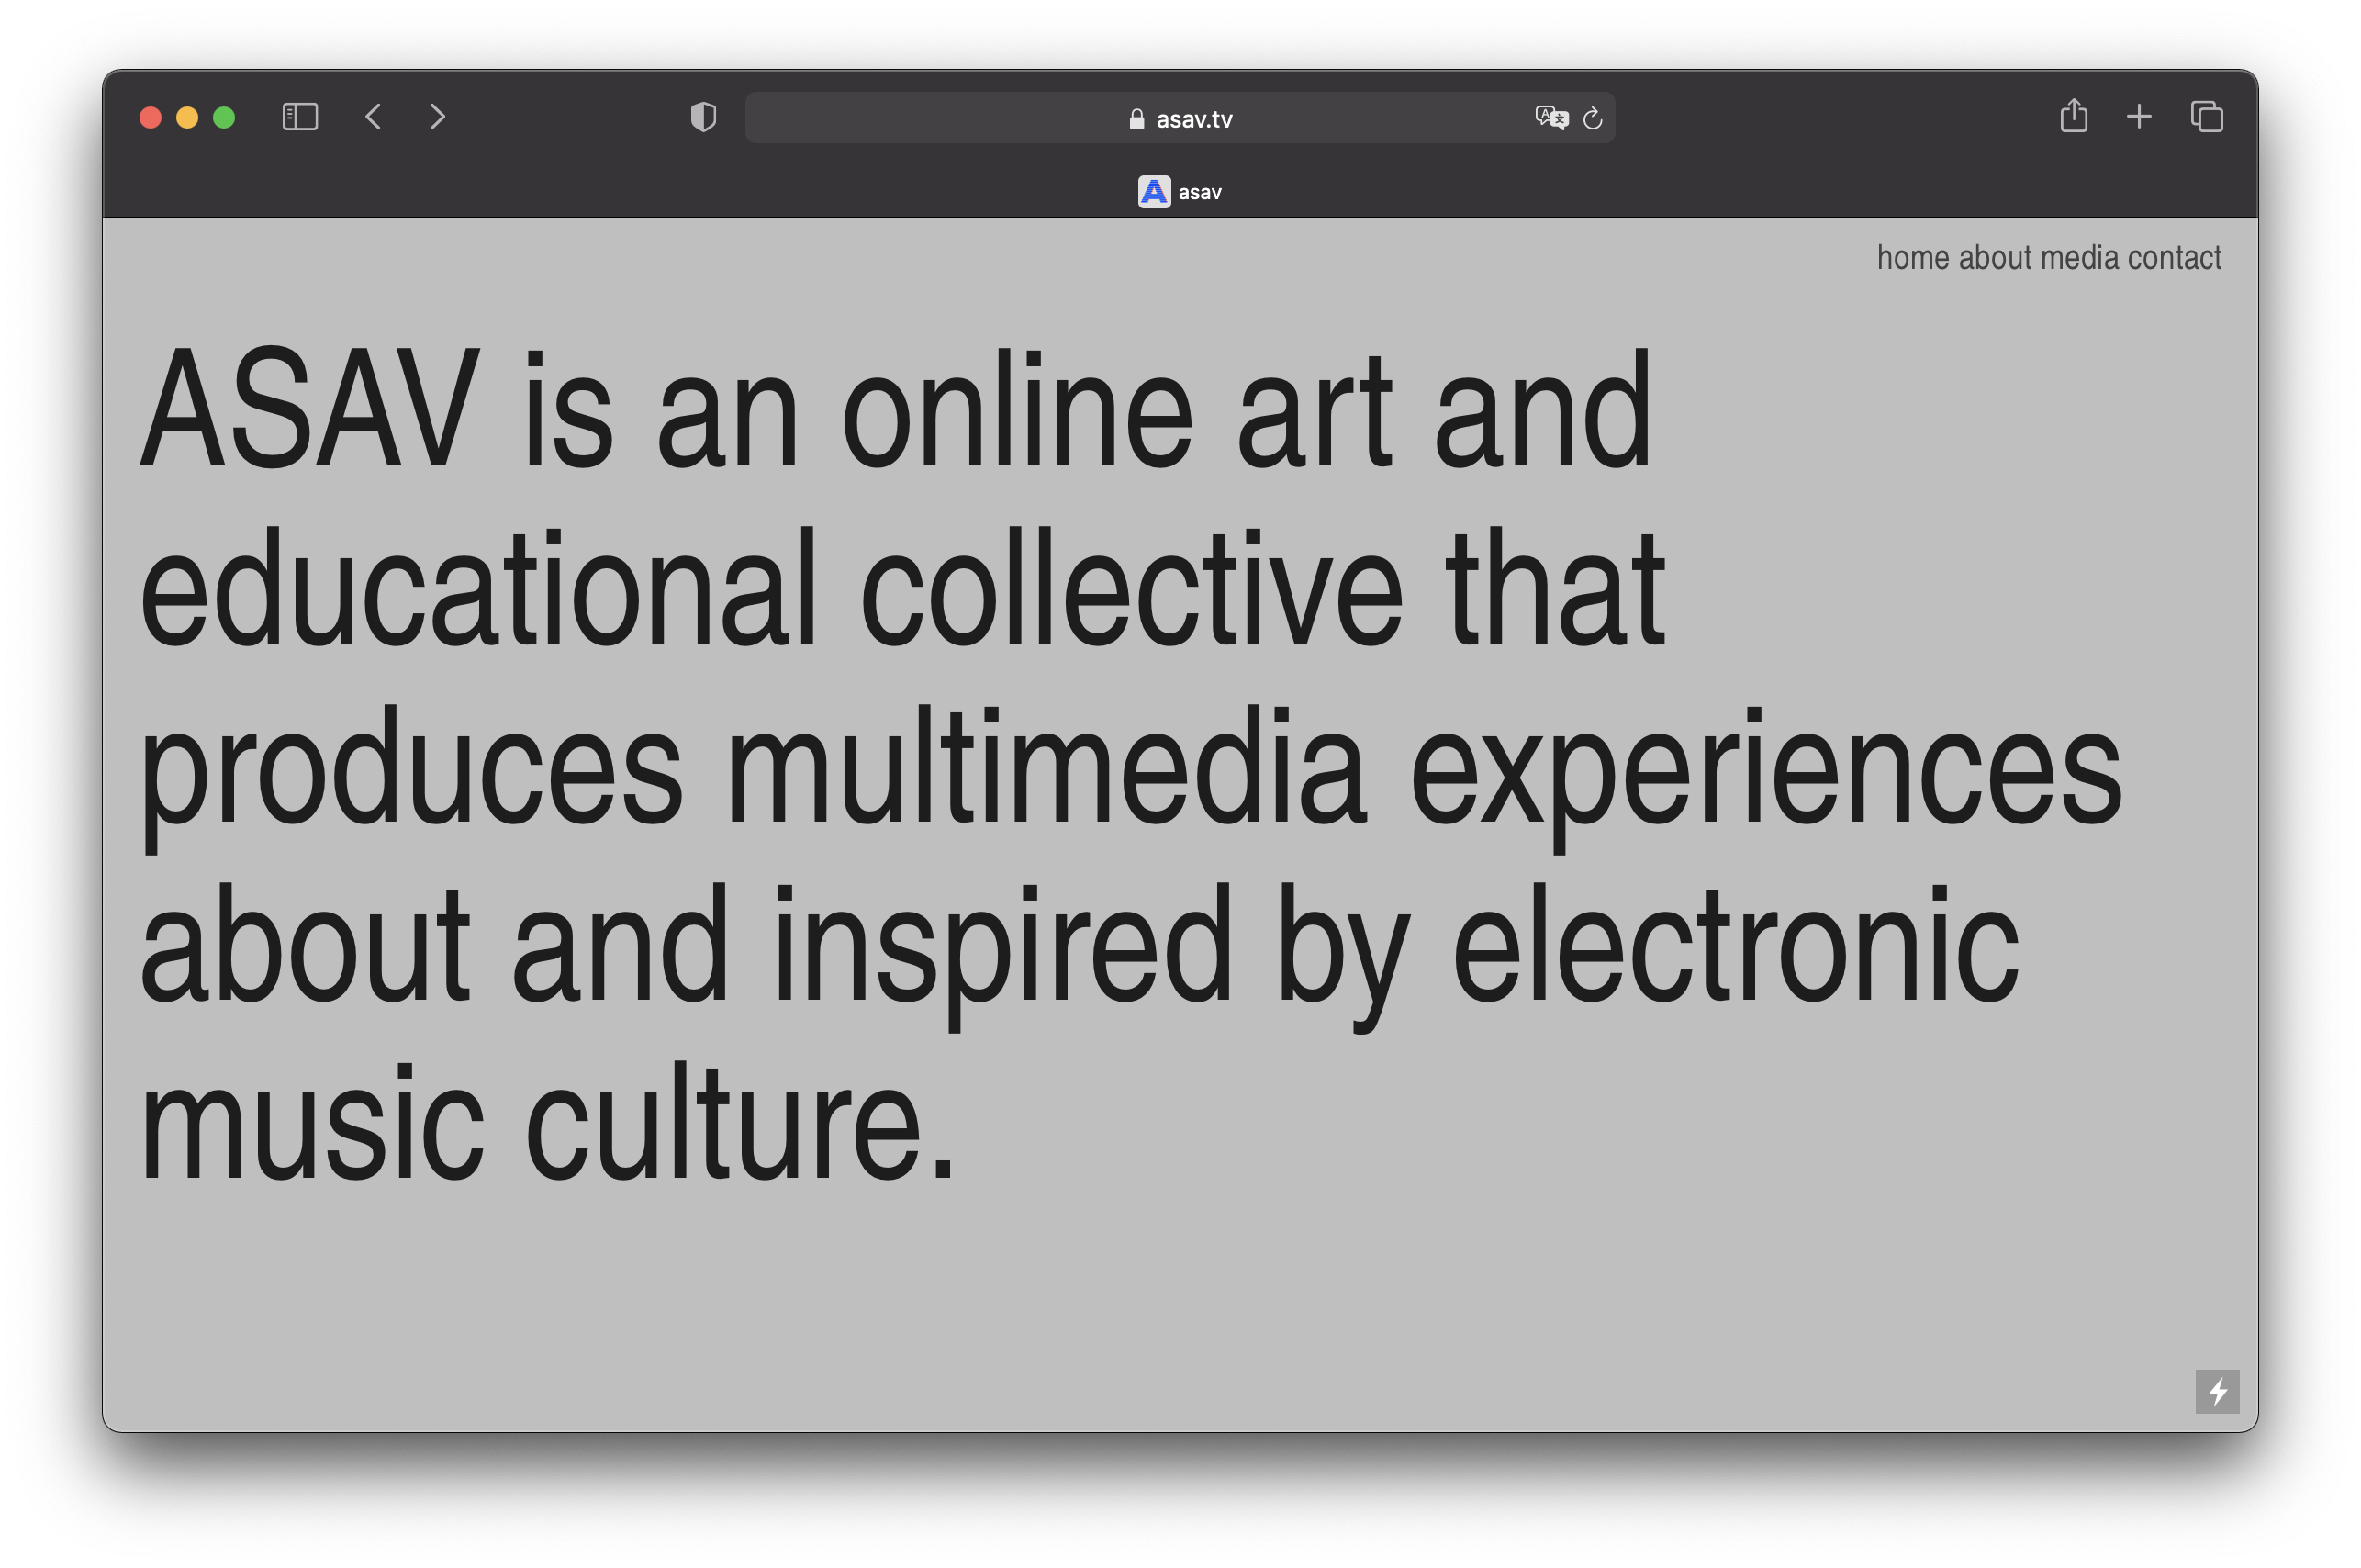Close the window with red button
This screenshot has width=2361, height=1568.
point(150,118)
